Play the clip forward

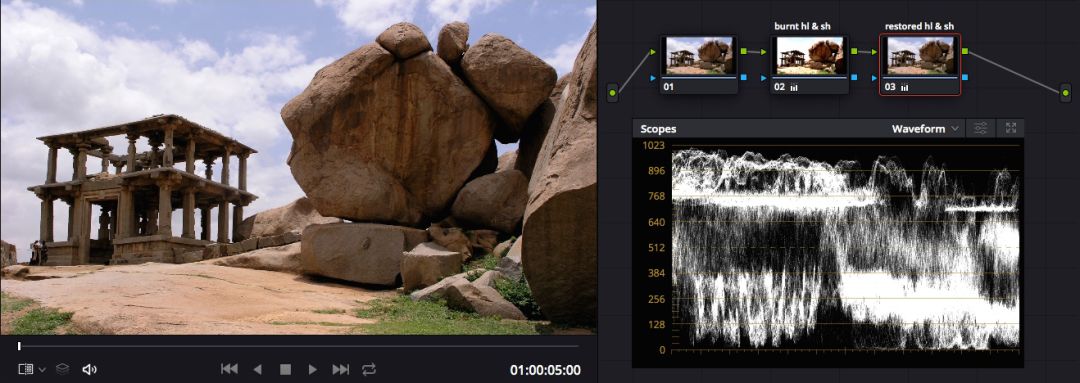313,369
